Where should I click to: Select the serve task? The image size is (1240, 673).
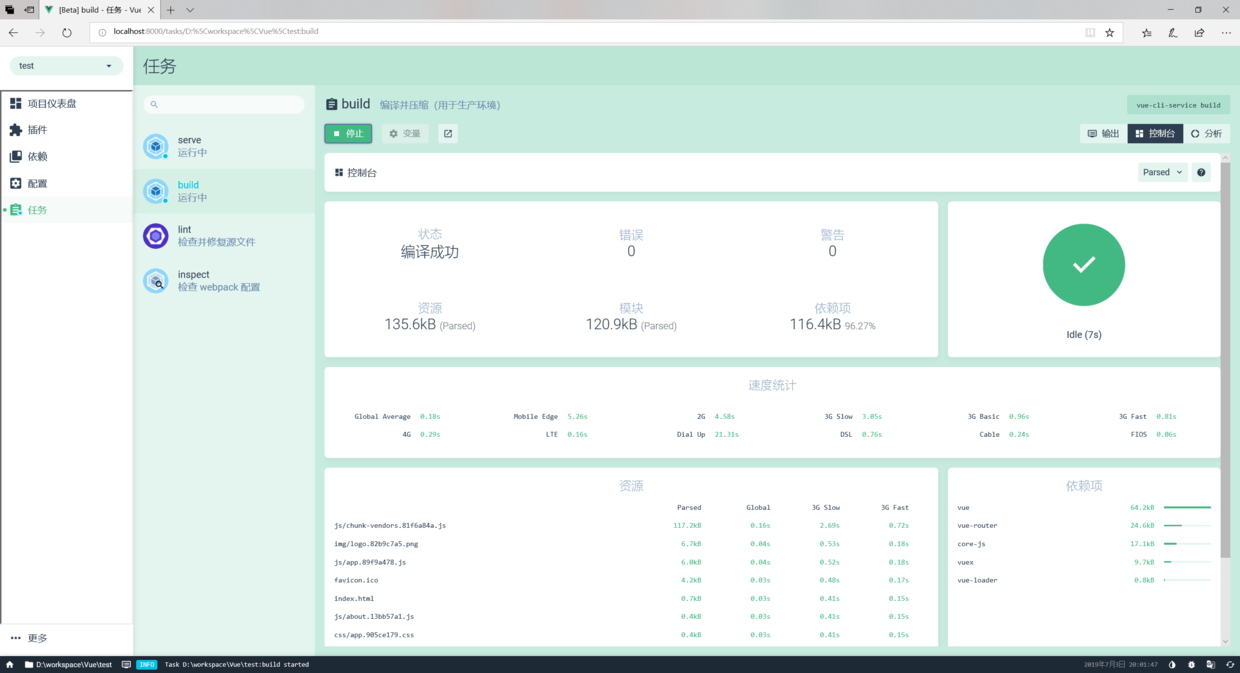pos(224,146)
